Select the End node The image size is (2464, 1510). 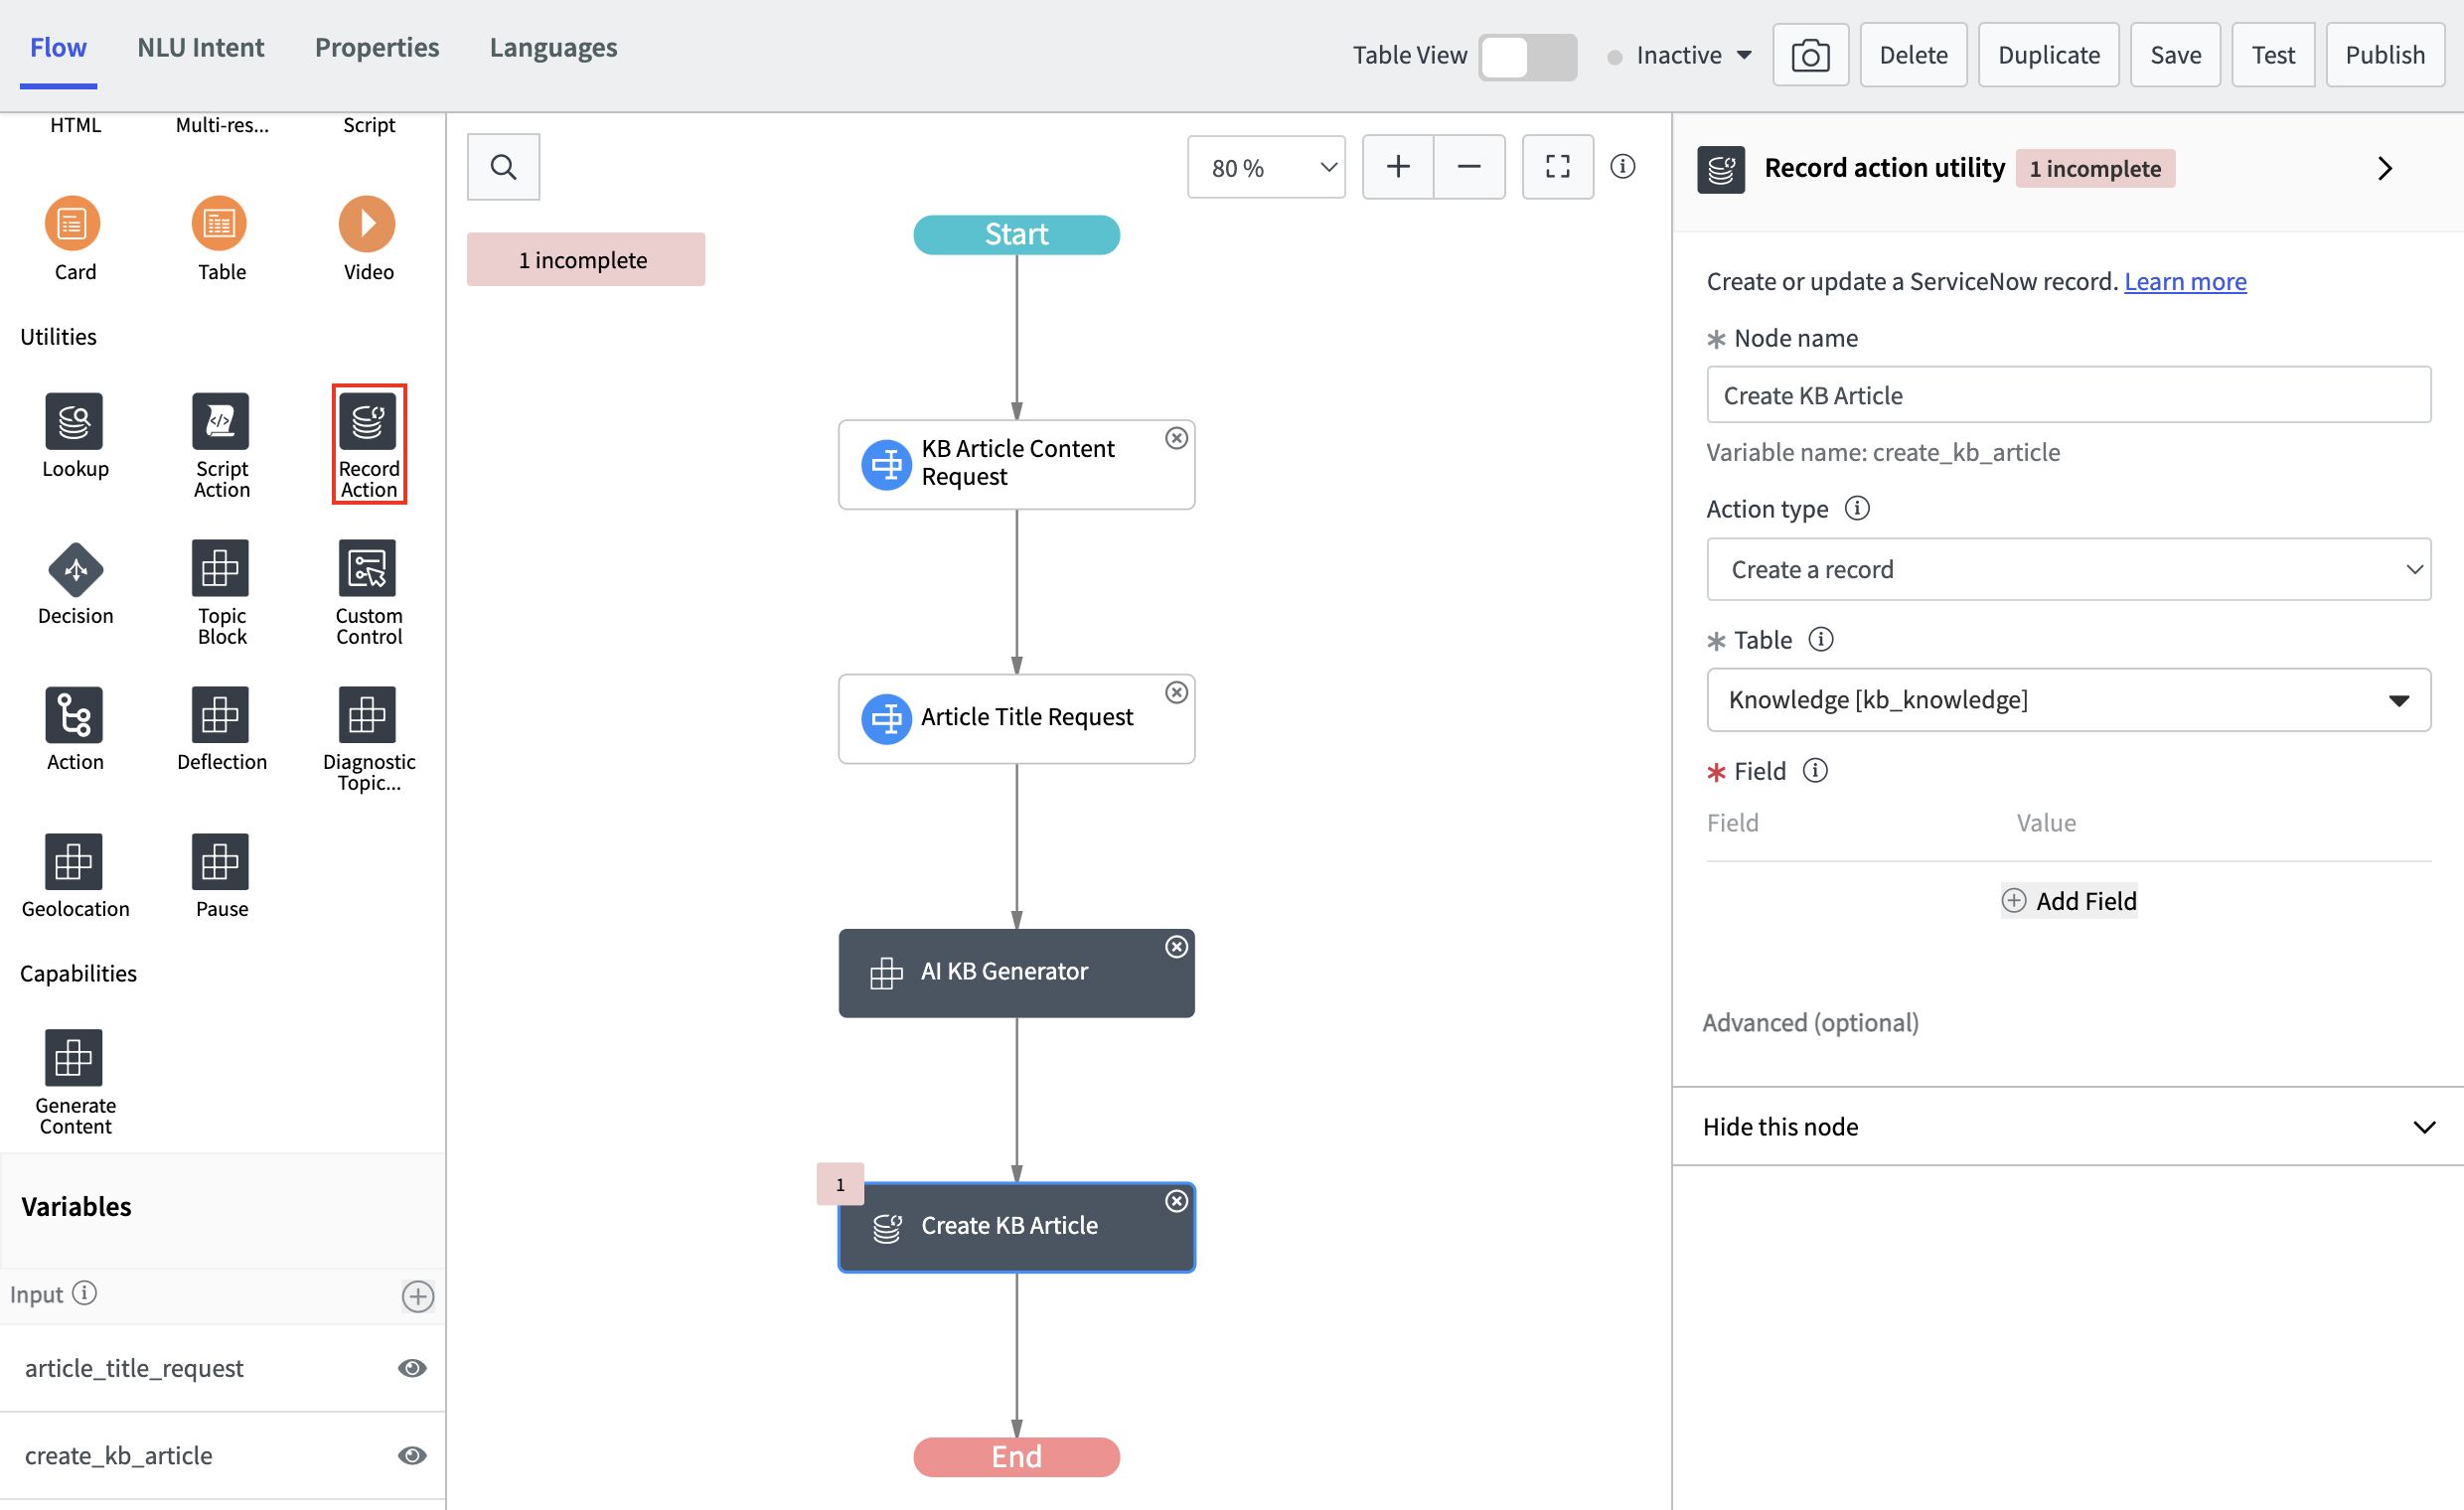1016,1457
